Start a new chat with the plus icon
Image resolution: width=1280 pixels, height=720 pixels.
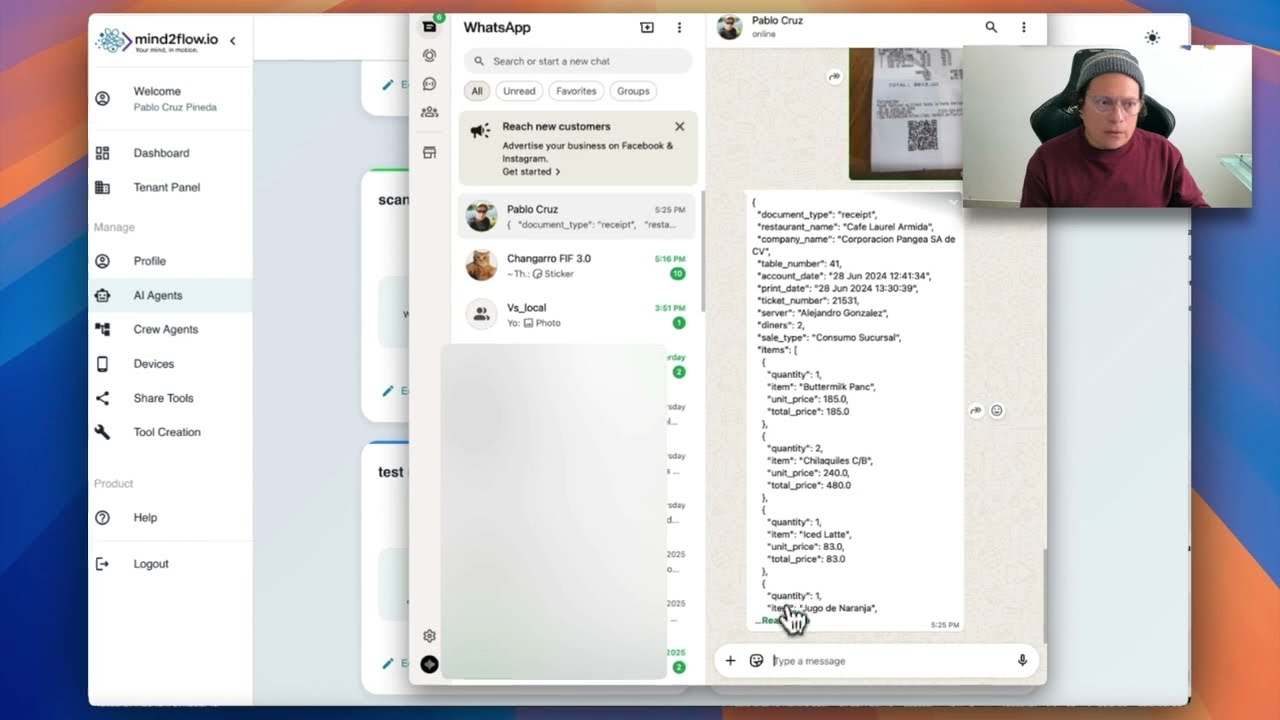[647, 28]
